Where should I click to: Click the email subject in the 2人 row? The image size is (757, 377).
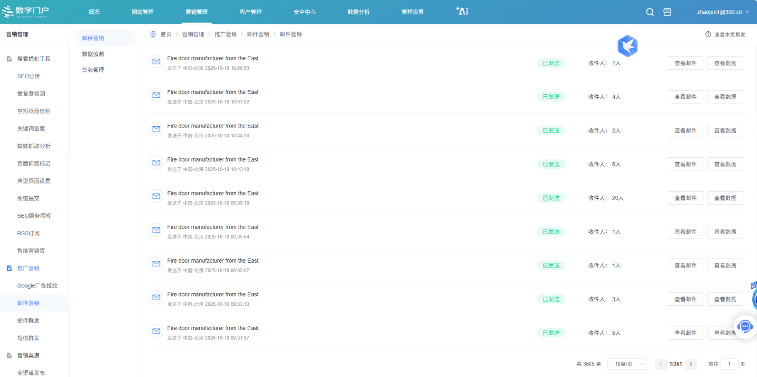[x=213, y=126]
